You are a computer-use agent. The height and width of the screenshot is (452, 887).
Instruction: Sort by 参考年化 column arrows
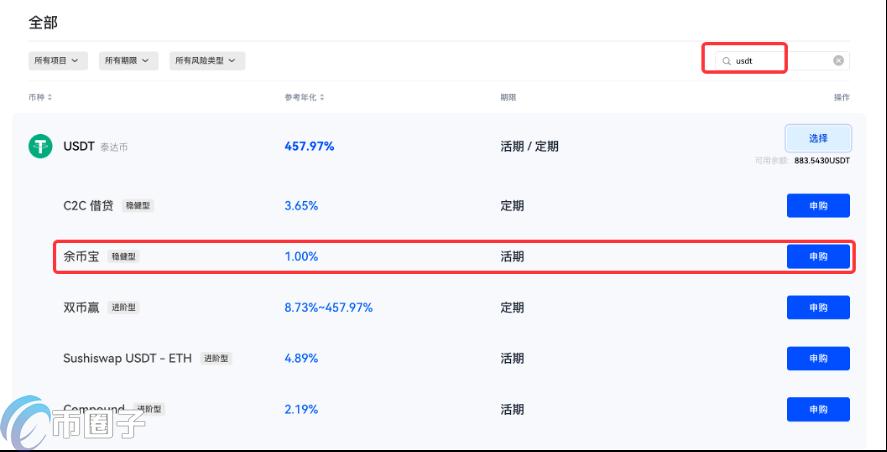click(322, 97)
